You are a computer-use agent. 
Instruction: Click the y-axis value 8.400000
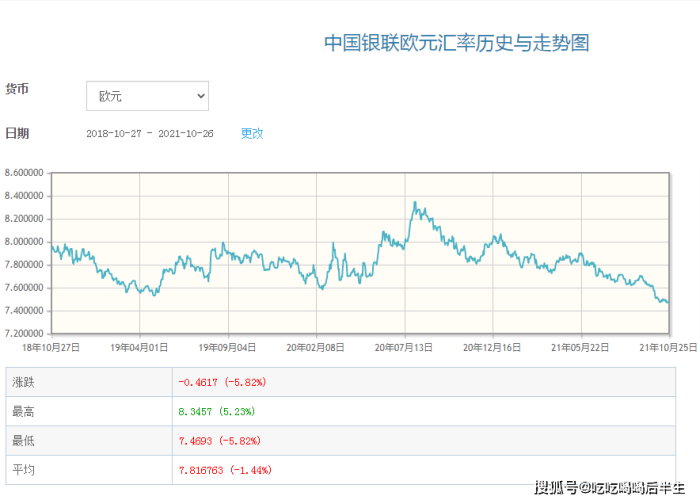tap(24, 196)
